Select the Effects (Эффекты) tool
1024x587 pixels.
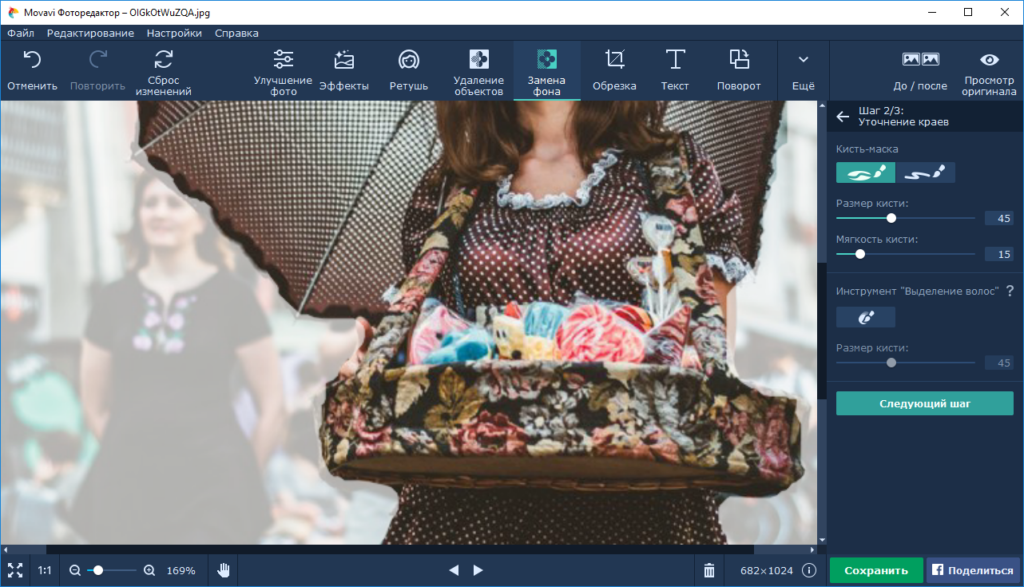(x=344, y=69)
